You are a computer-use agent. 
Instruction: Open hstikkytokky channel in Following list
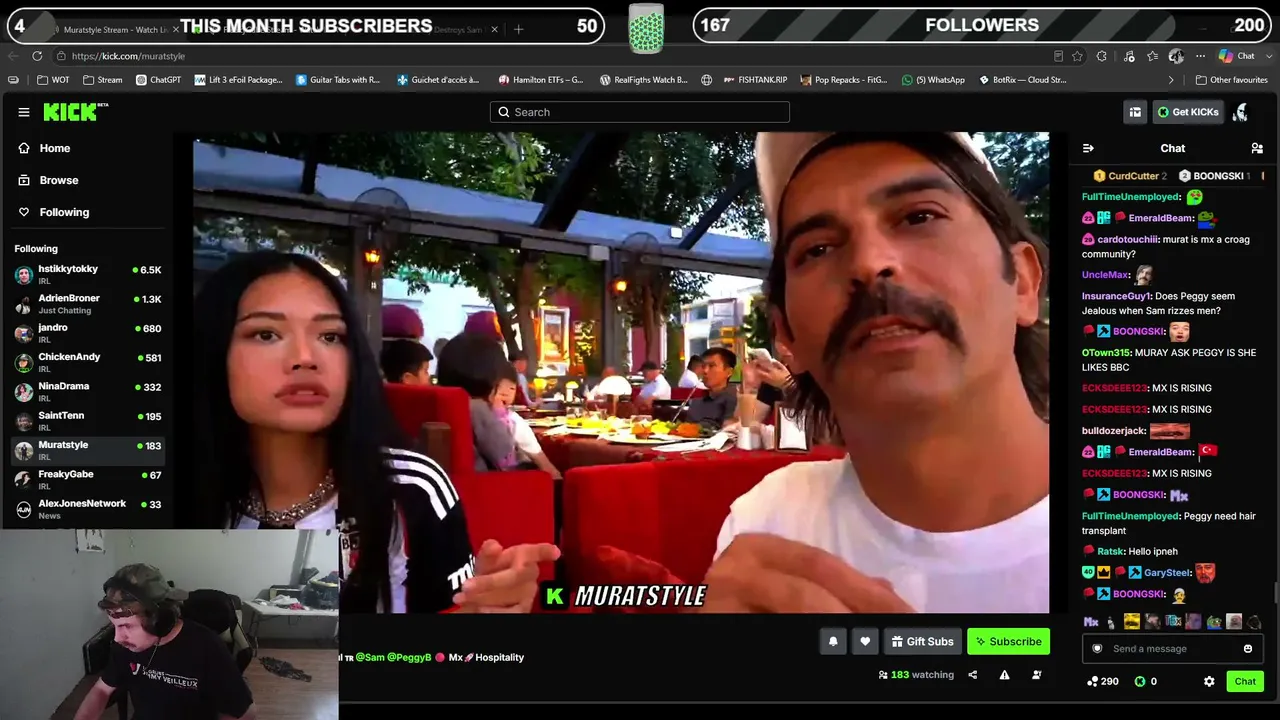(88, 275)
